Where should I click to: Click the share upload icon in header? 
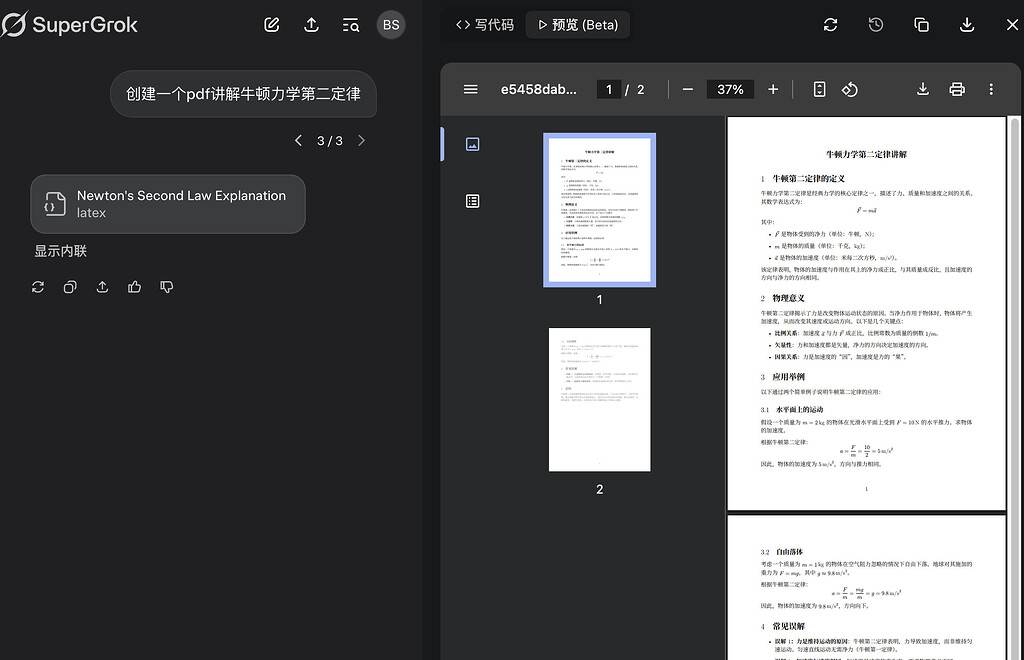[312, 25]
